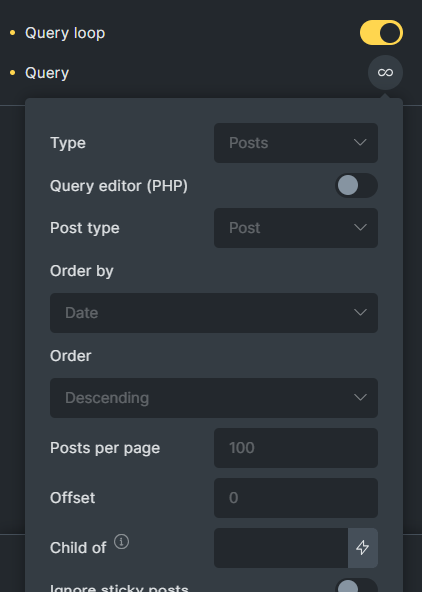
Task: Click the Post type chevron arrow
Action: [360, 228]
